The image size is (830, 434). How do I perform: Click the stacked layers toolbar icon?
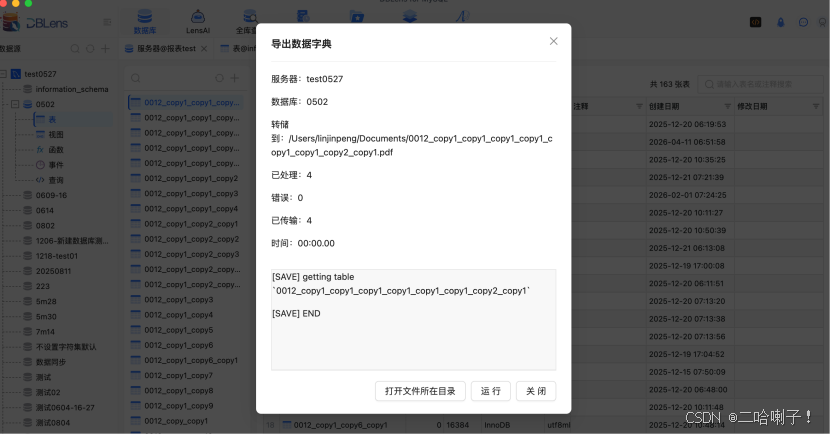click(x=410, y=17)
